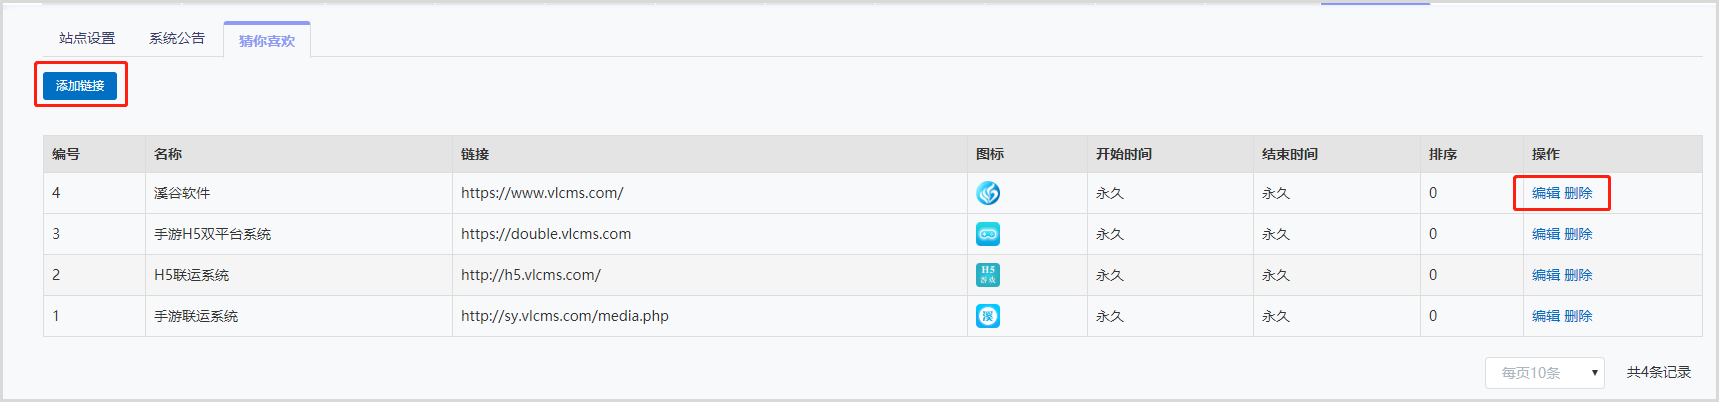Click the 手游联运系统 row icon
1721x404 pixels.
coord(988,316)
